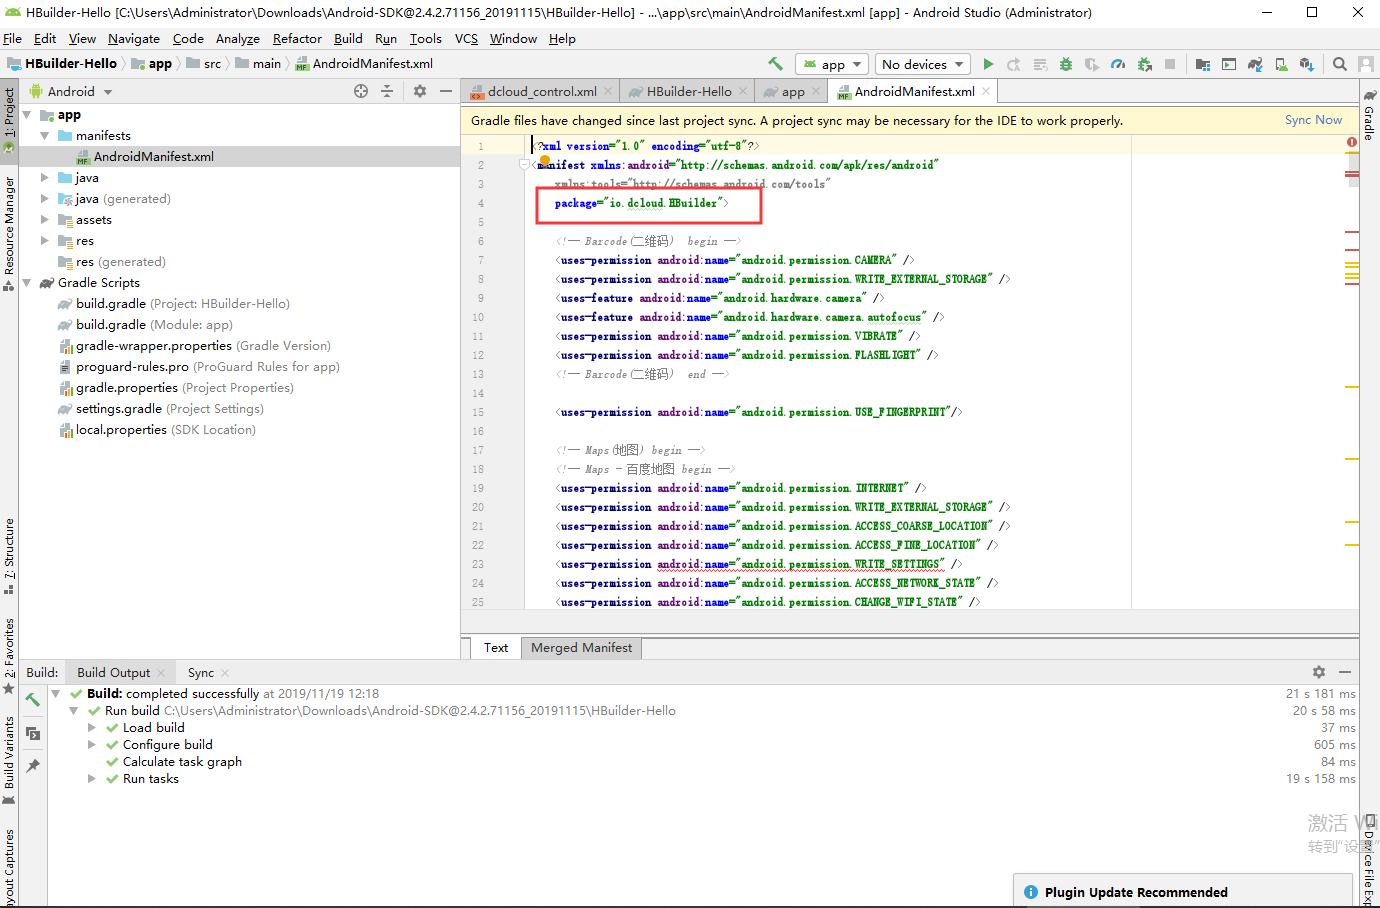Image resolution: width=1380 pixels, height=908 pixels.
Task: Toggle the Resource Manager tool window
Action: pos(9,233)
